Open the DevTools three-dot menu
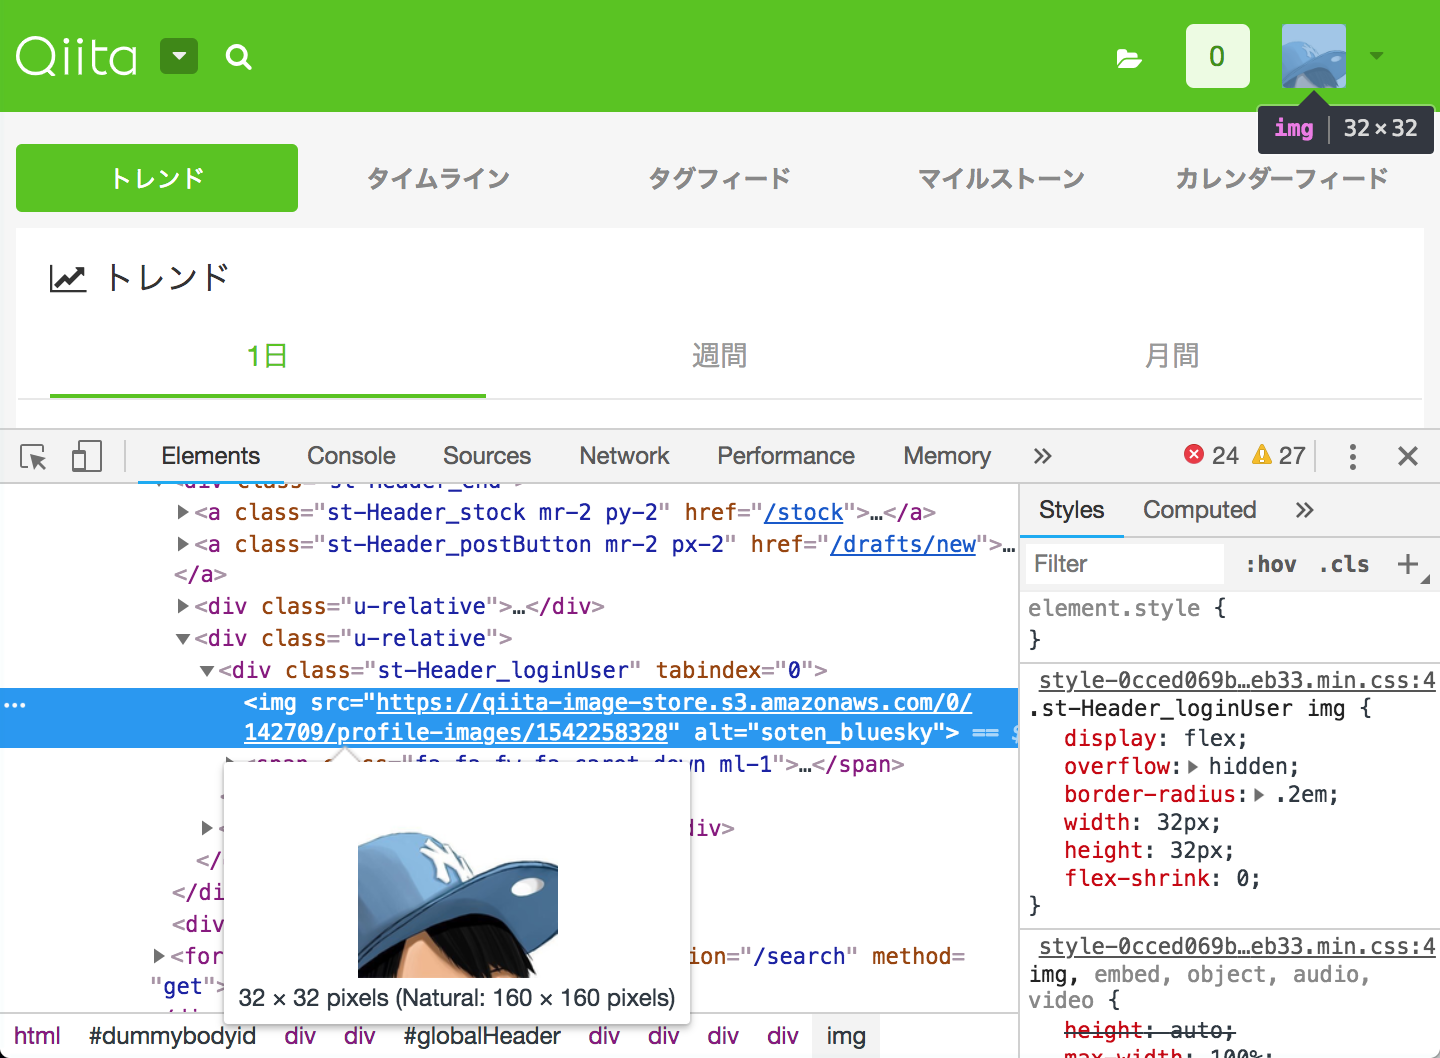Viewport: 1440px width, 1058px height. [1352, 457]
